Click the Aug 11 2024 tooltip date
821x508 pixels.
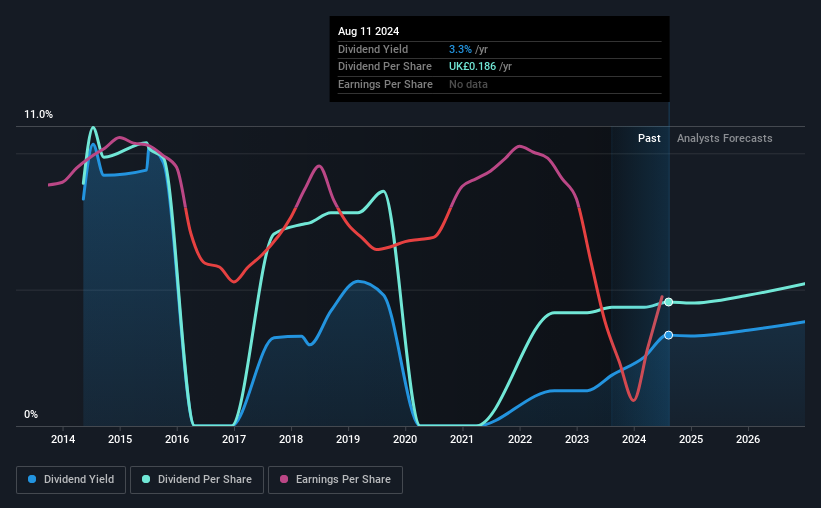369,31
